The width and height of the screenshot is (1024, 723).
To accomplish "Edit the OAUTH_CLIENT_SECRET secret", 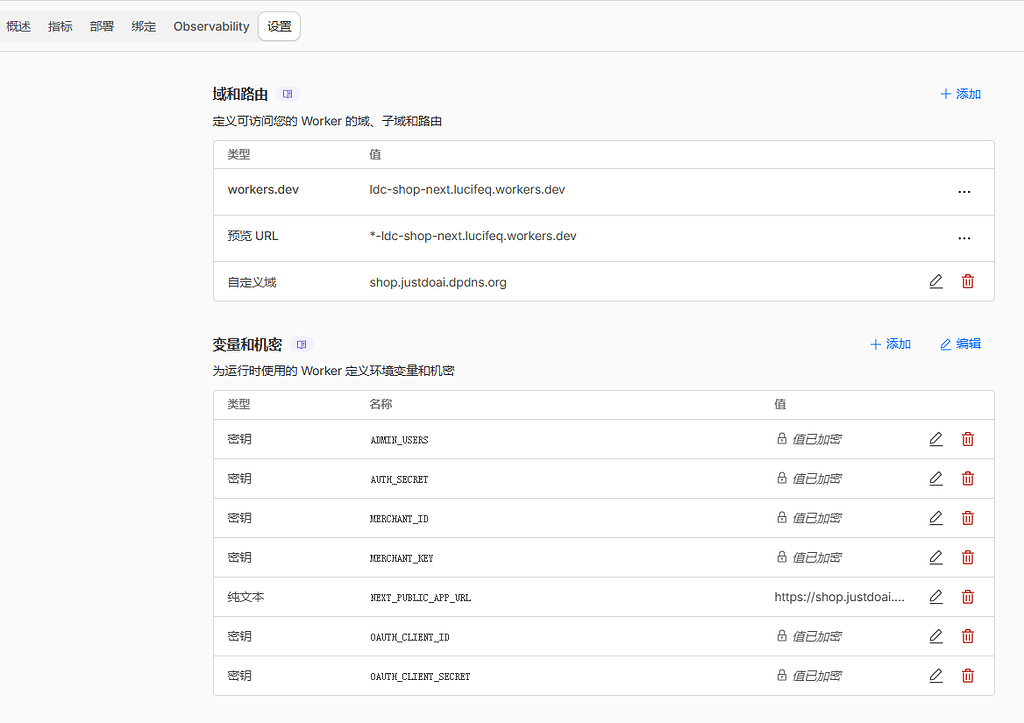I will 936,676.
